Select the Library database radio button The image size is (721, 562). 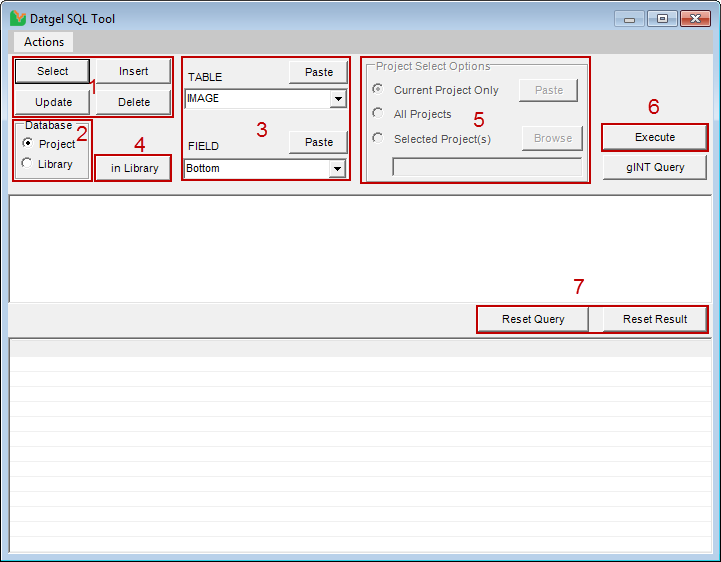(x=27, y=163)
